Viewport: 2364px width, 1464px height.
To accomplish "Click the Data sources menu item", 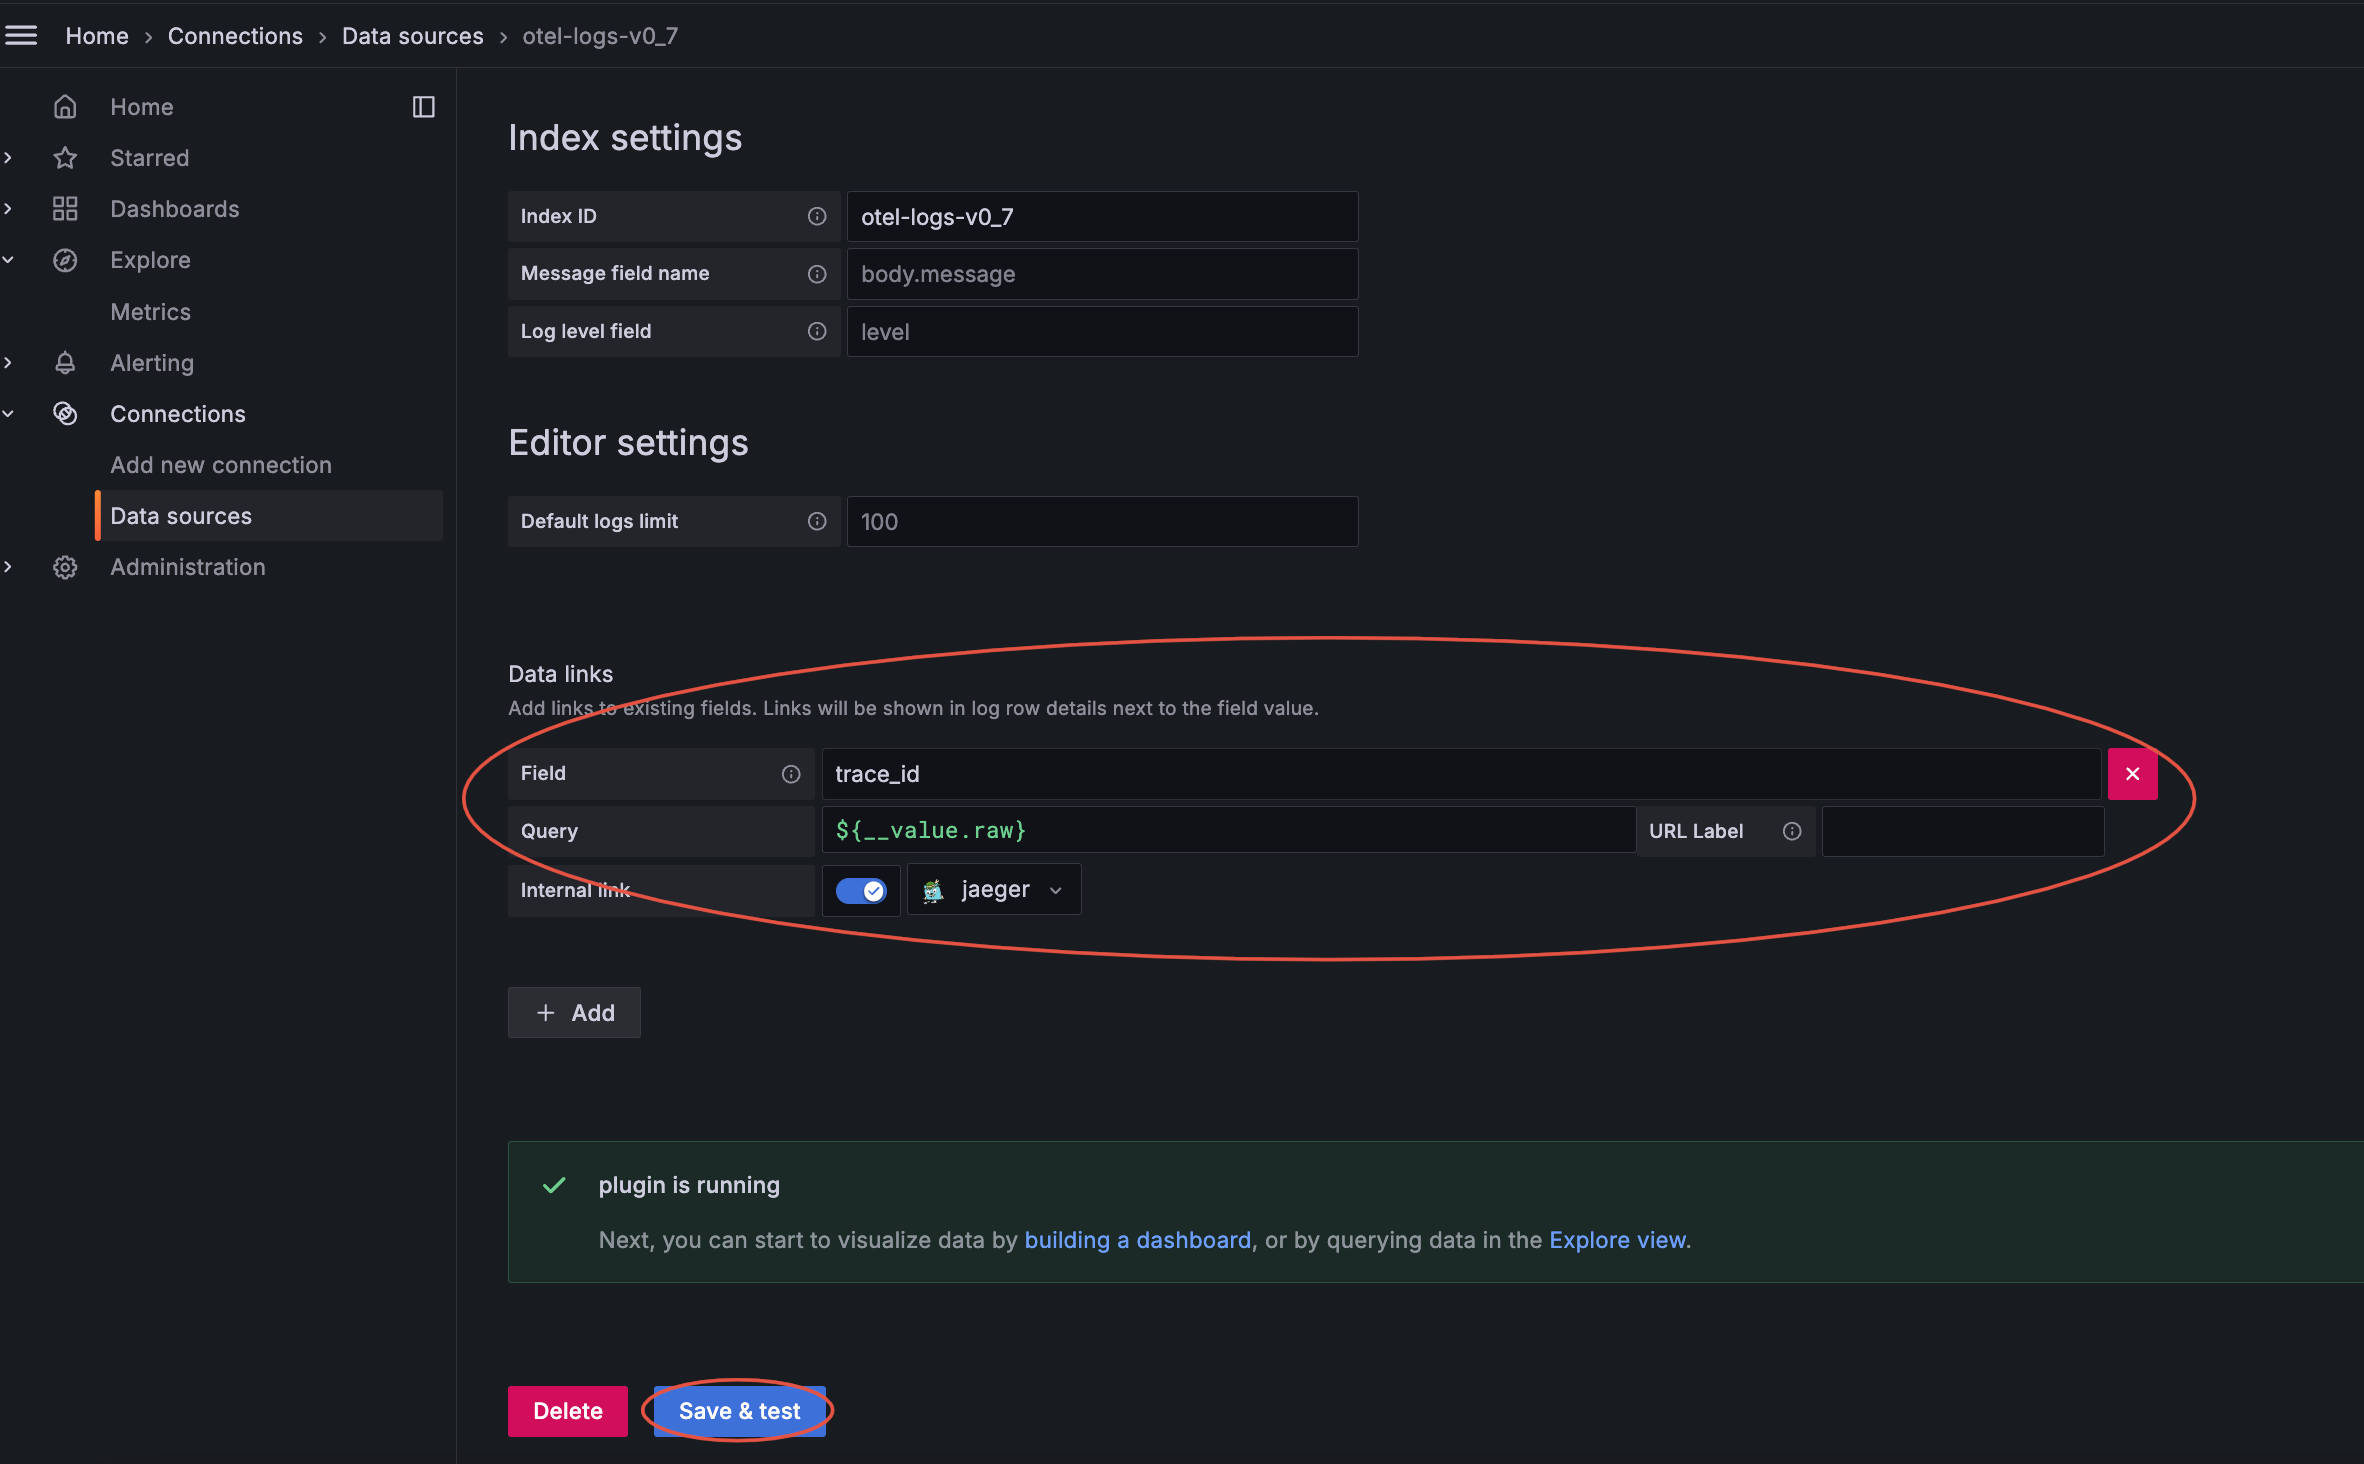I will click(x=181, y=515).
